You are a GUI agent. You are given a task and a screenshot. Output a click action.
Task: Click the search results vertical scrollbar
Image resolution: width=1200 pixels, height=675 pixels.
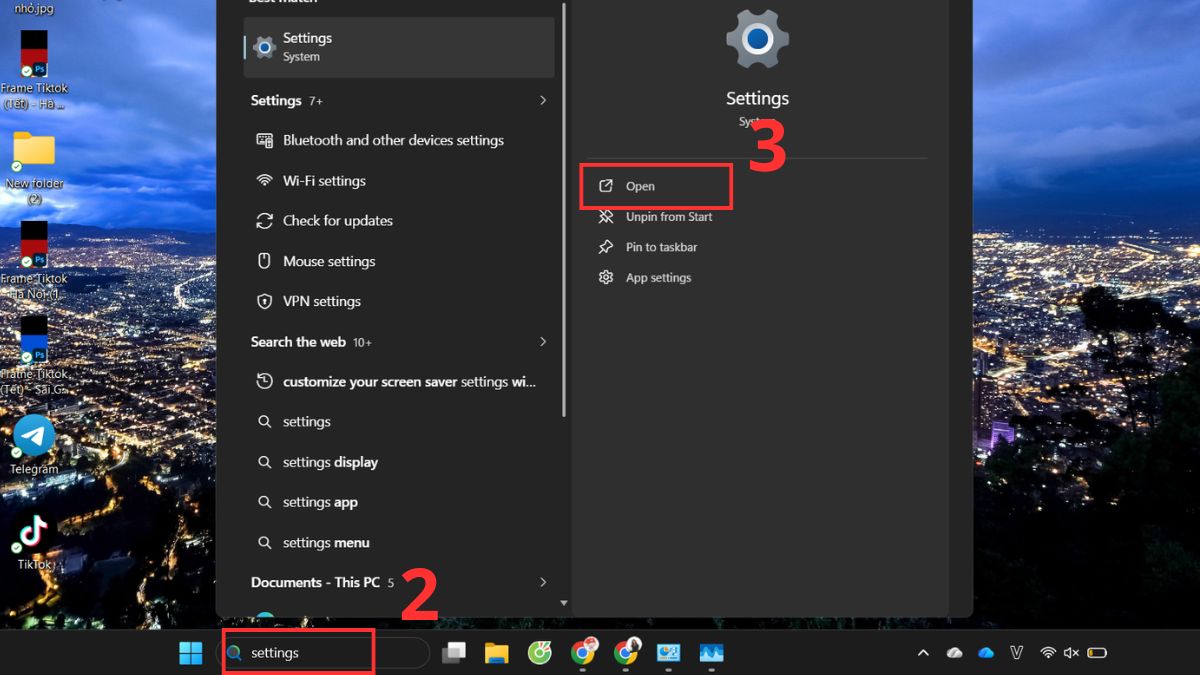click(x=564, y=210)
